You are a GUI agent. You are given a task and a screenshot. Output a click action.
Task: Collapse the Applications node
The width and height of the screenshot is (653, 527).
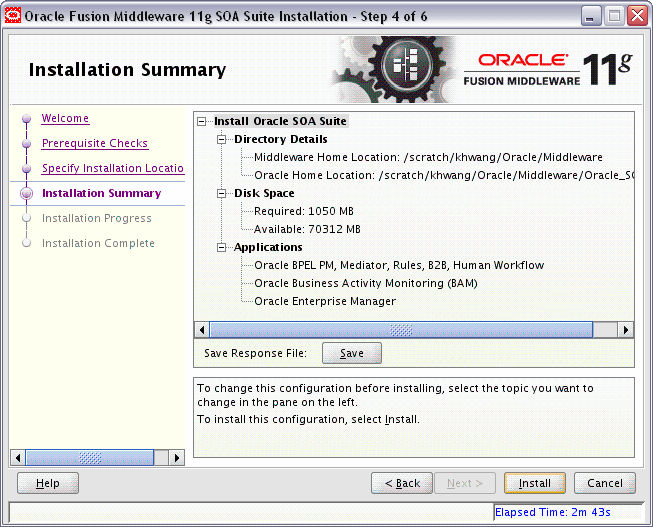[x=222, y=247]
